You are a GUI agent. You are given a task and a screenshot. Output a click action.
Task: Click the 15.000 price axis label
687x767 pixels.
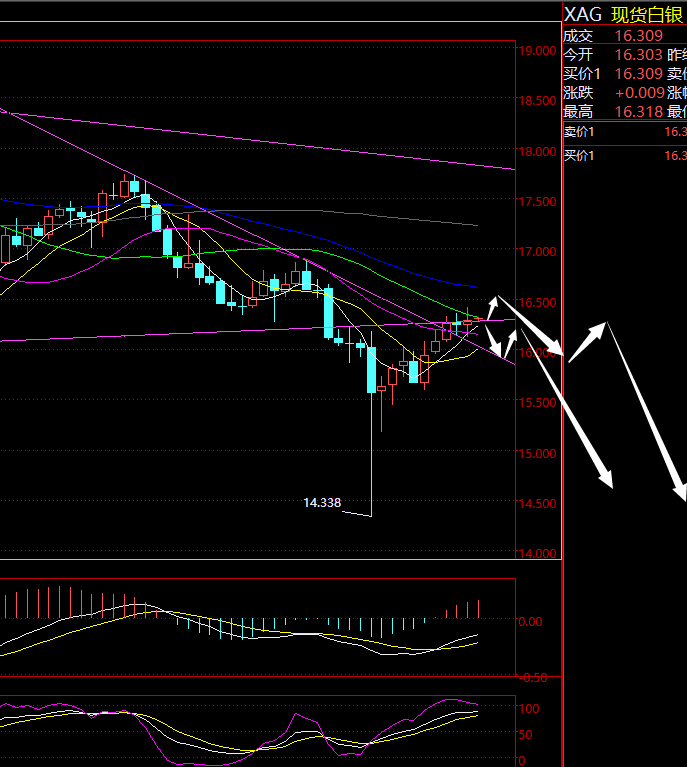tap(537, 453)
